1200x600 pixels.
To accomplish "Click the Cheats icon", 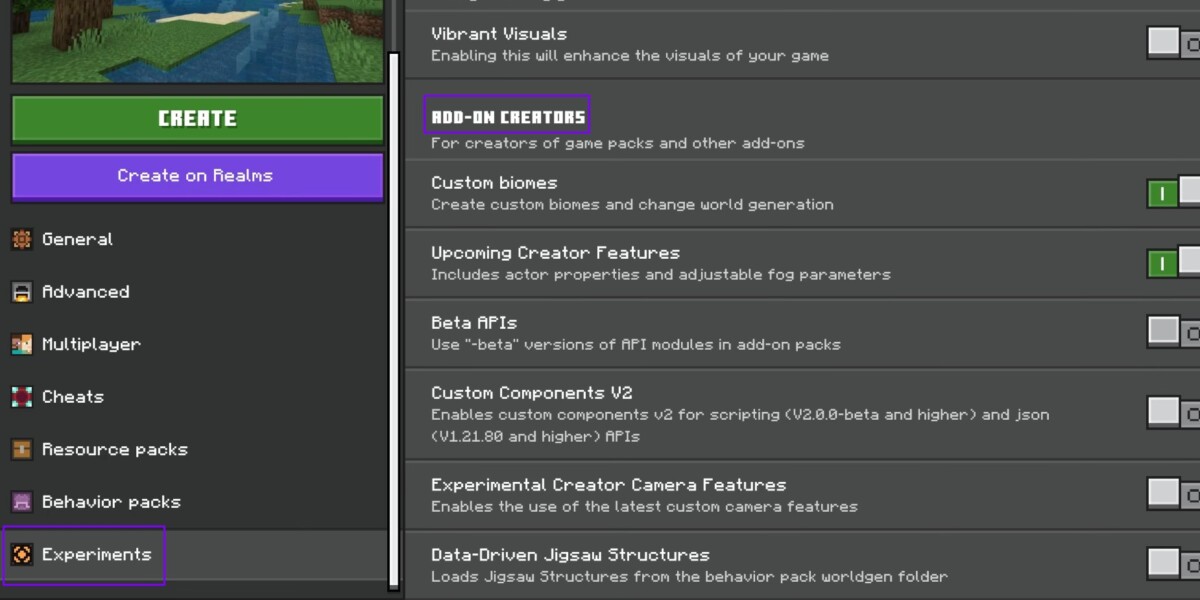I will click(23, 396).
